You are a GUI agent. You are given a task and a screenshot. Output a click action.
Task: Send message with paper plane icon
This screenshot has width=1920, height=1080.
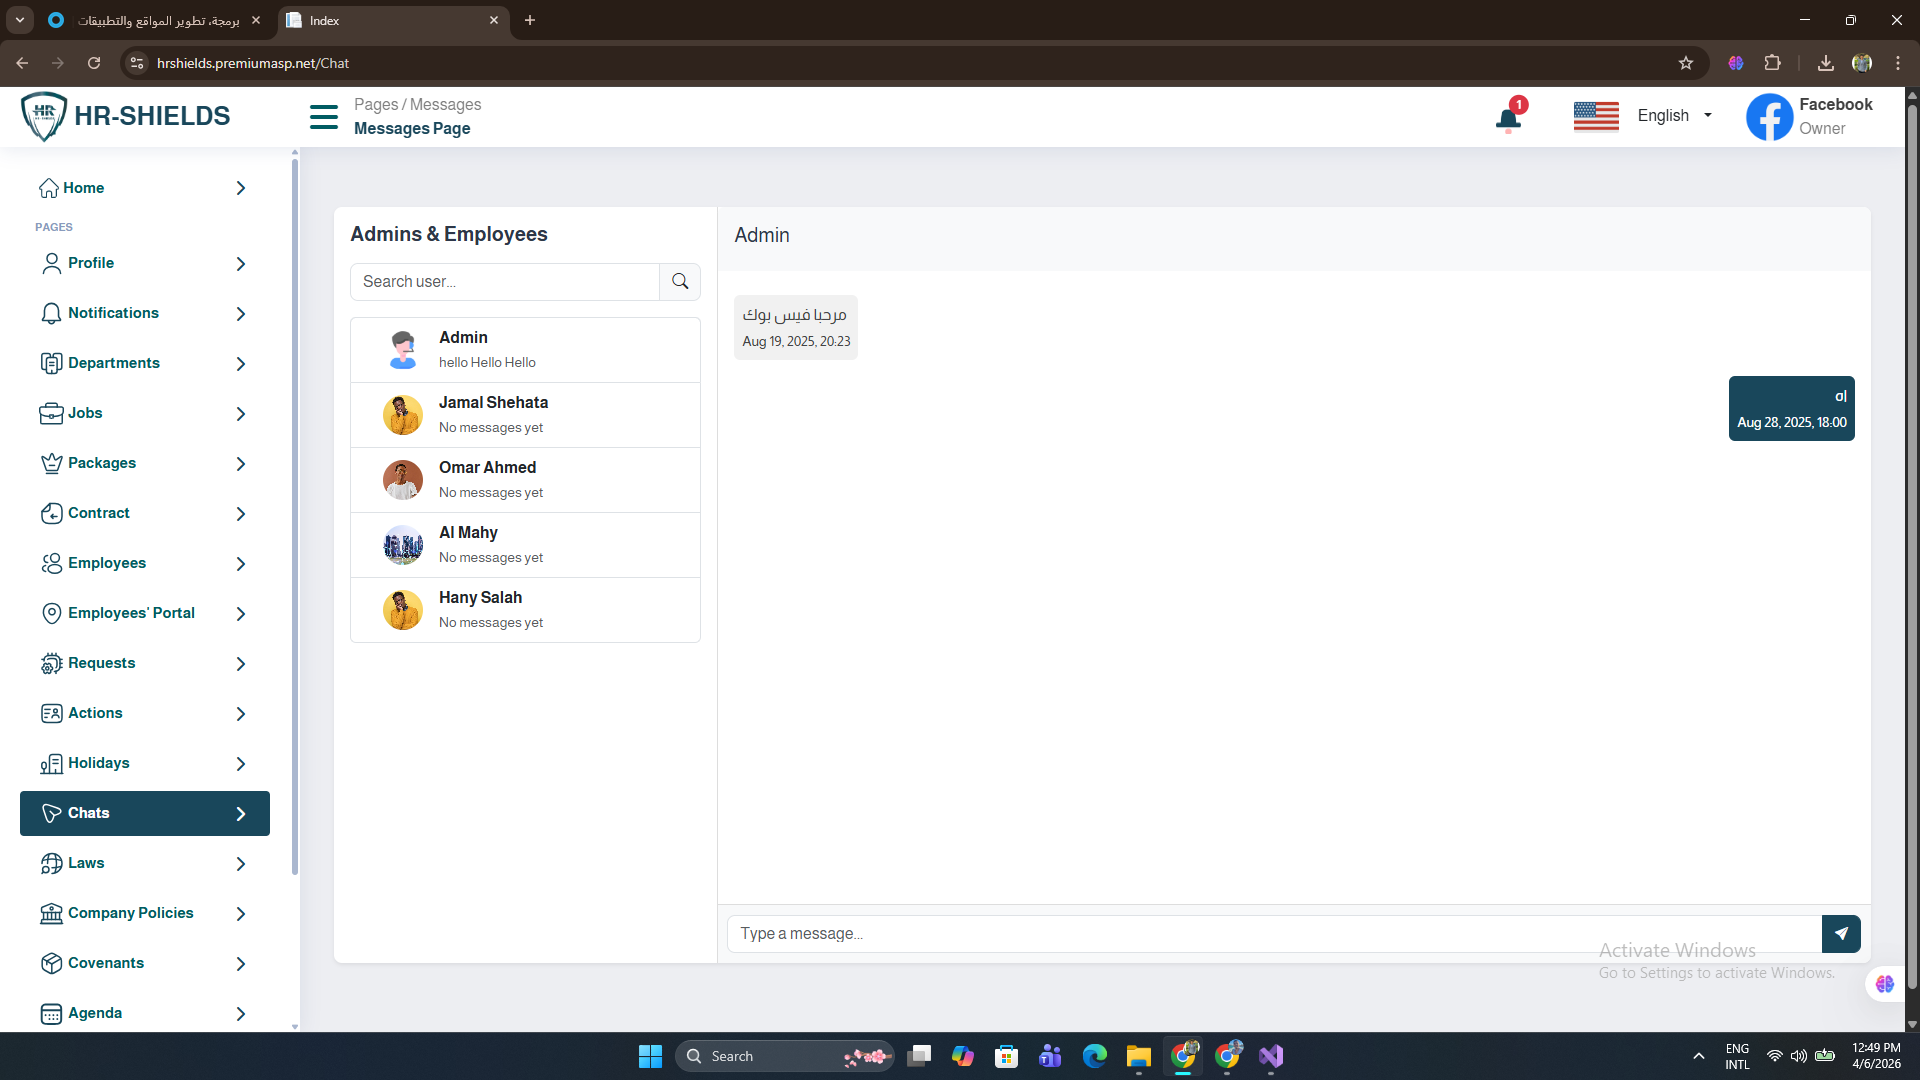point(1841,934)
